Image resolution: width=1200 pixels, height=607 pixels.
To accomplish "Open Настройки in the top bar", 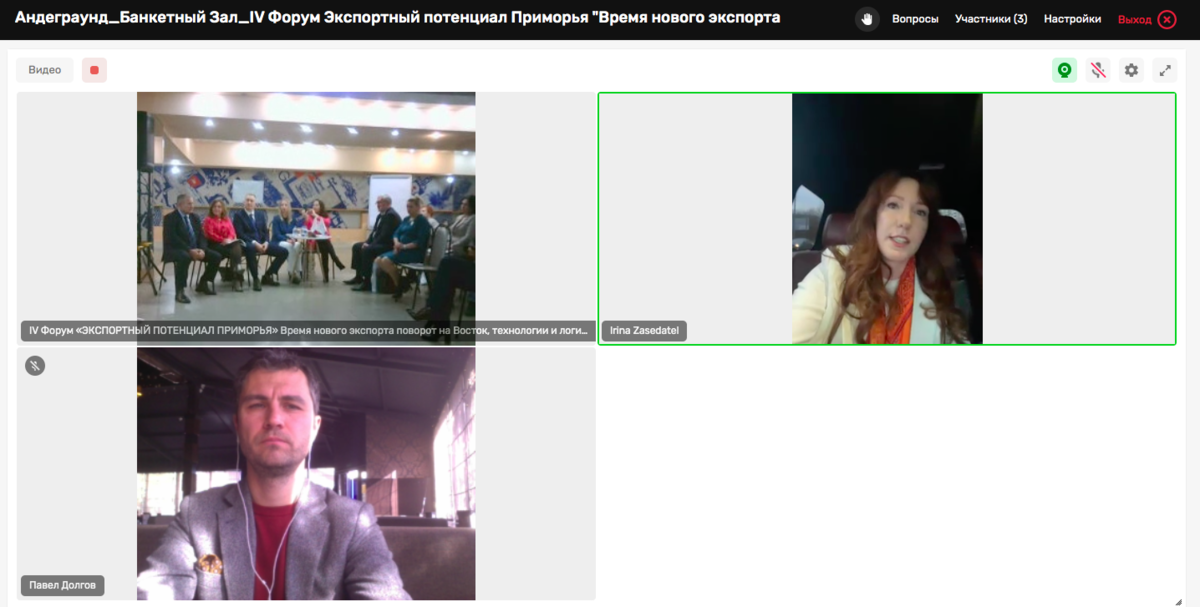I will (1072, 19).
